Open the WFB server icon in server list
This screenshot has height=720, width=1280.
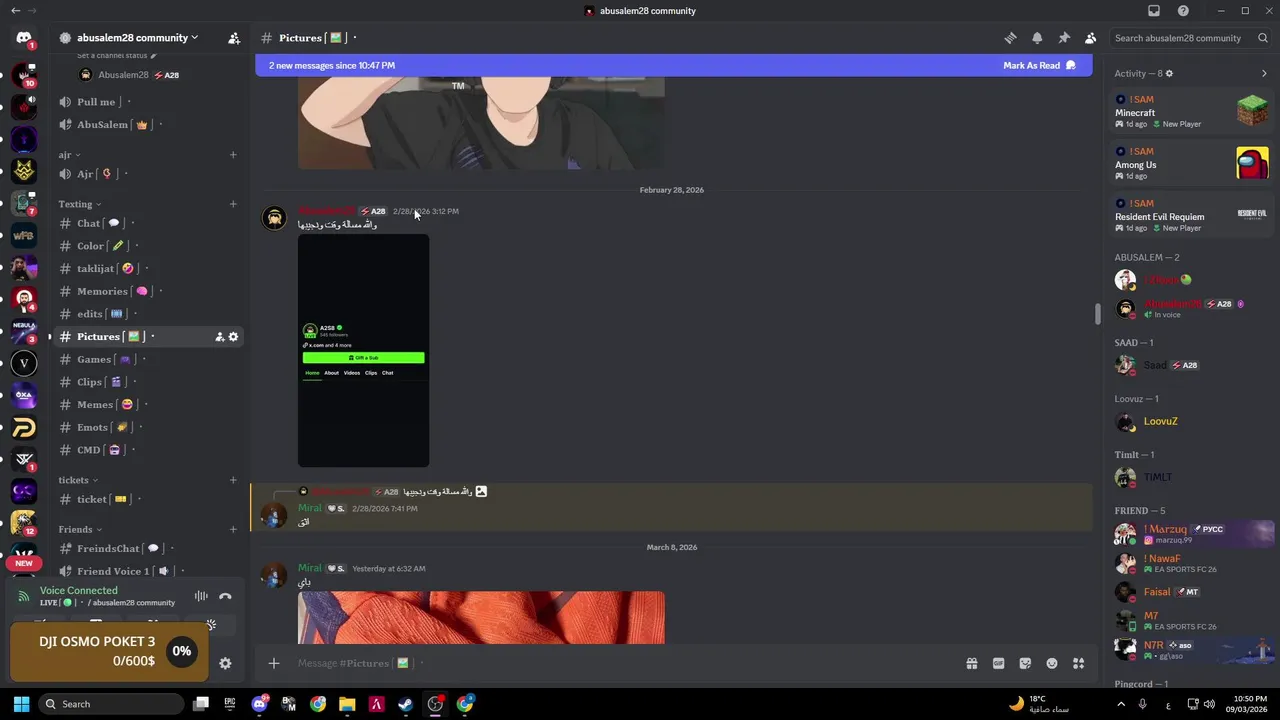pyautogui.click(x=24, y=236)
